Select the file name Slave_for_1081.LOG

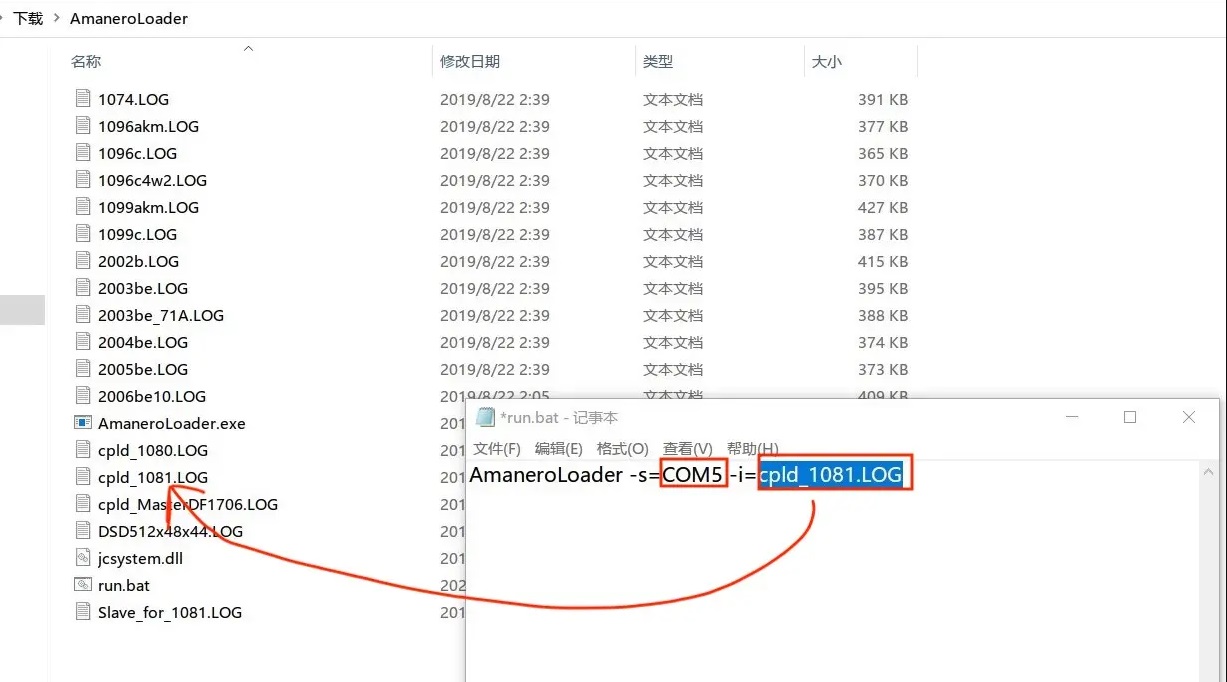[170, 612]
